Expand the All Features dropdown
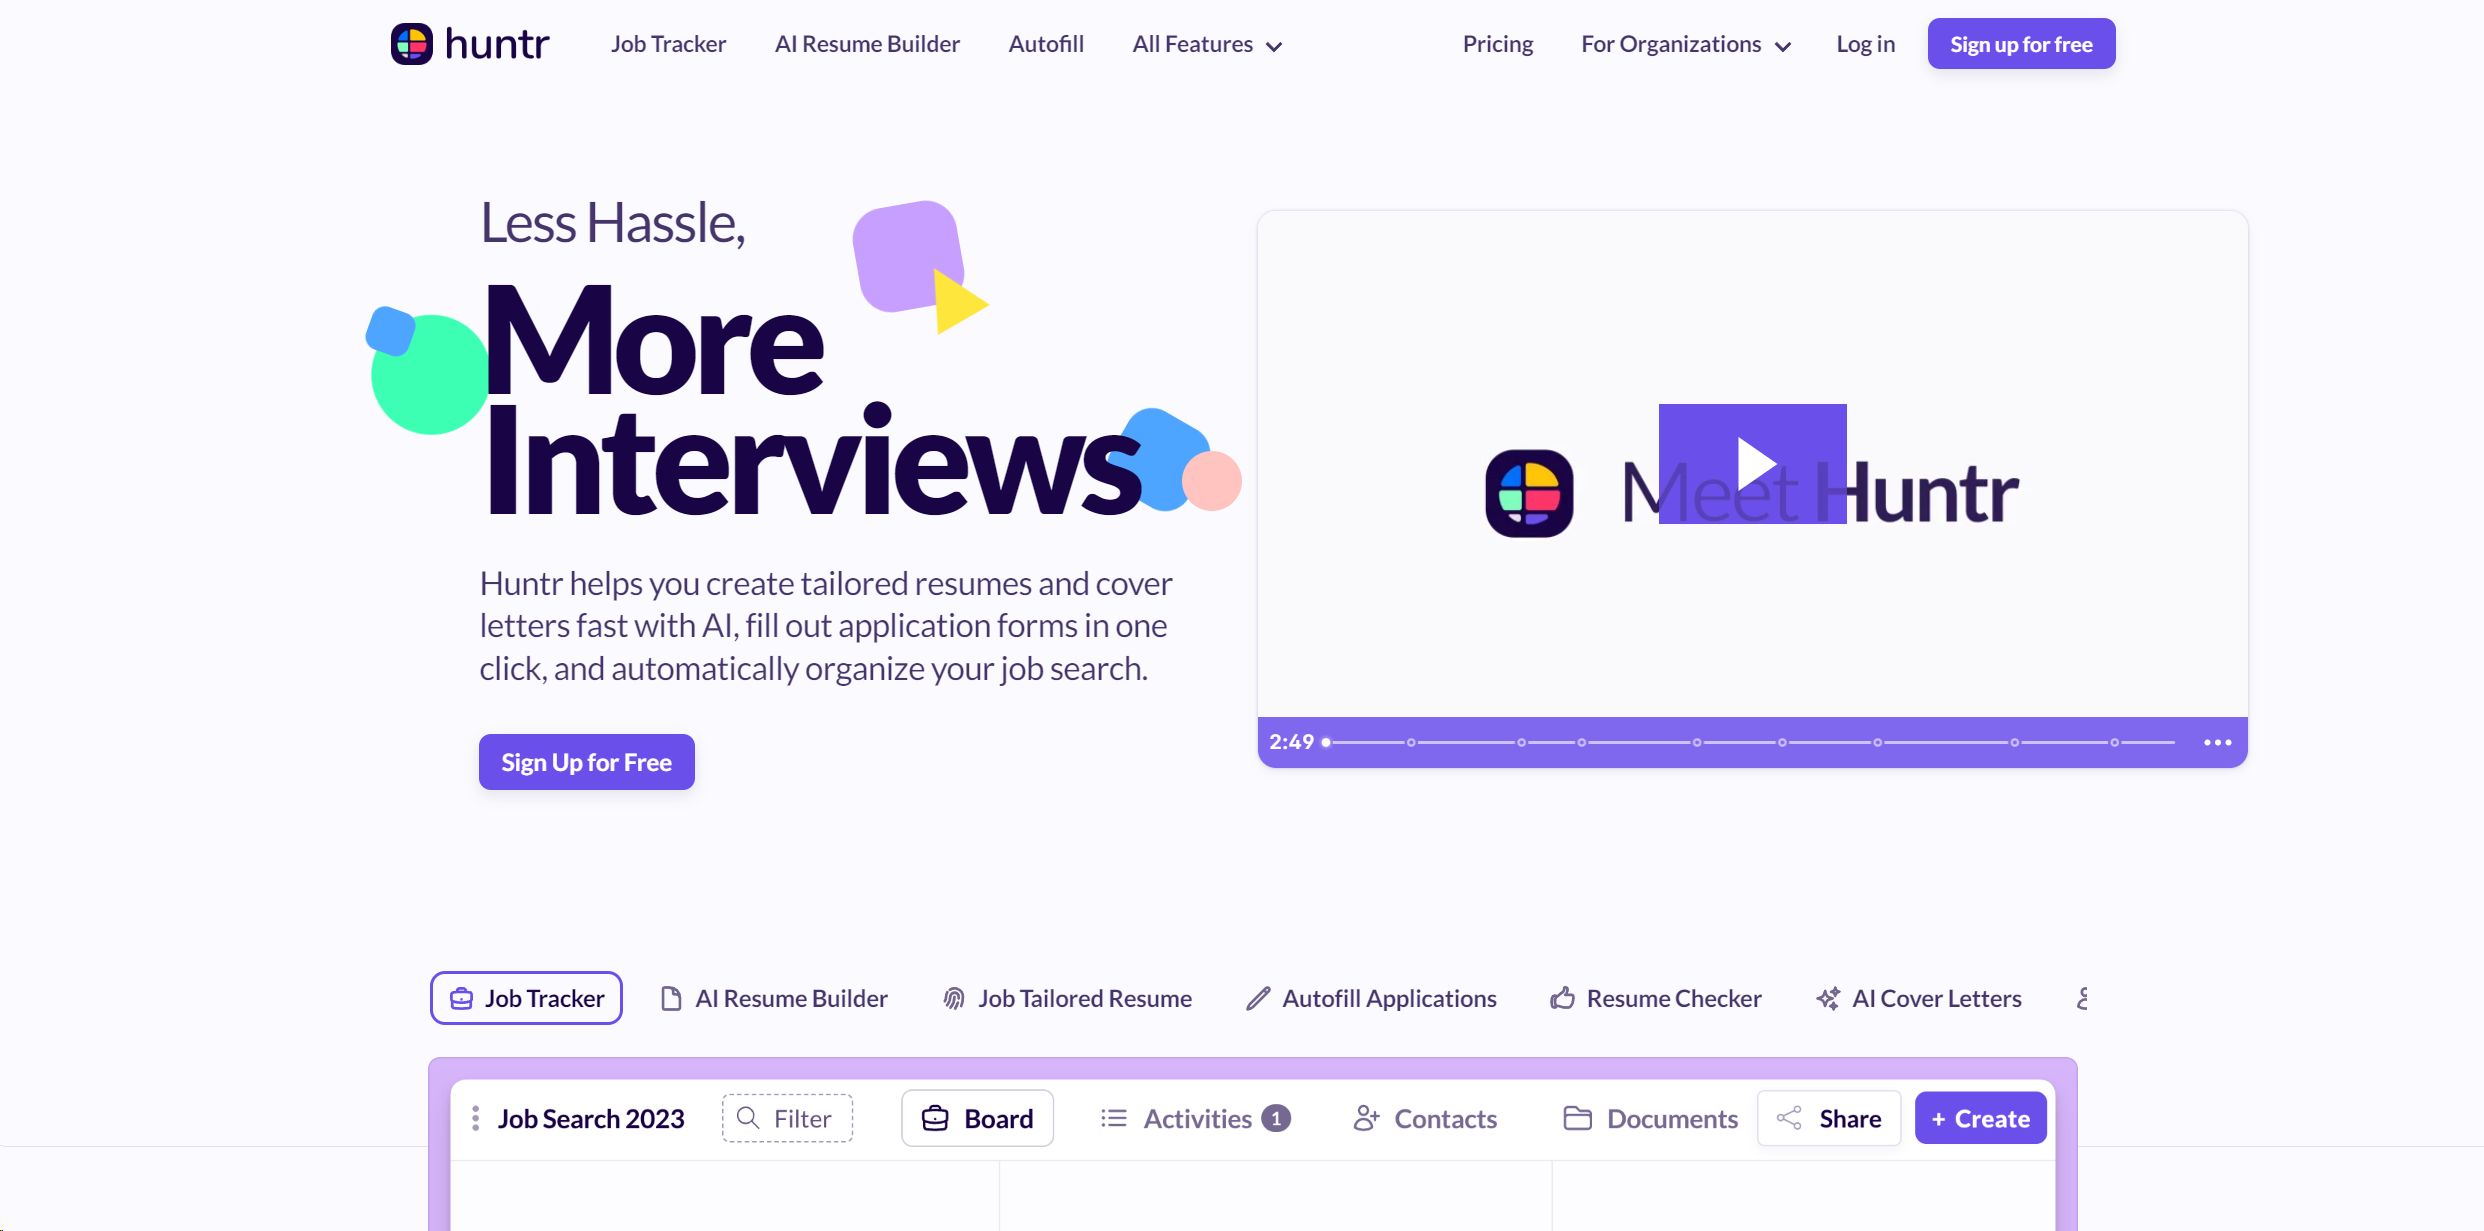The image size is (2484, 1231). 1207,44
